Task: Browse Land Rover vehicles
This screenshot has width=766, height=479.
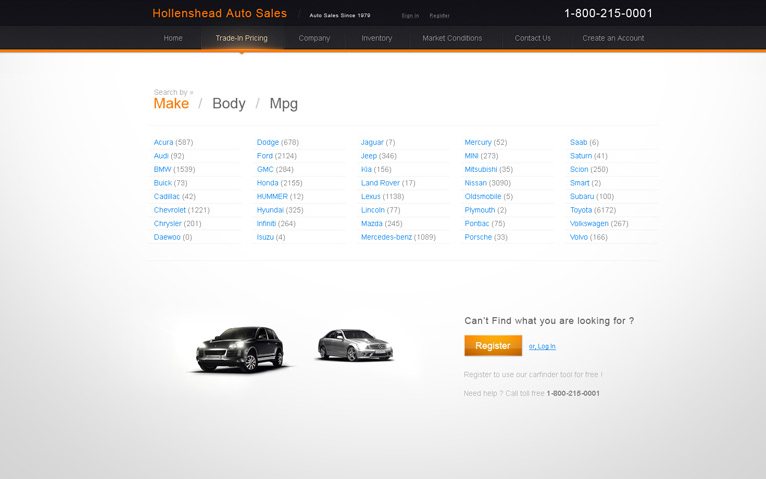Action: (x=380, y=183)
